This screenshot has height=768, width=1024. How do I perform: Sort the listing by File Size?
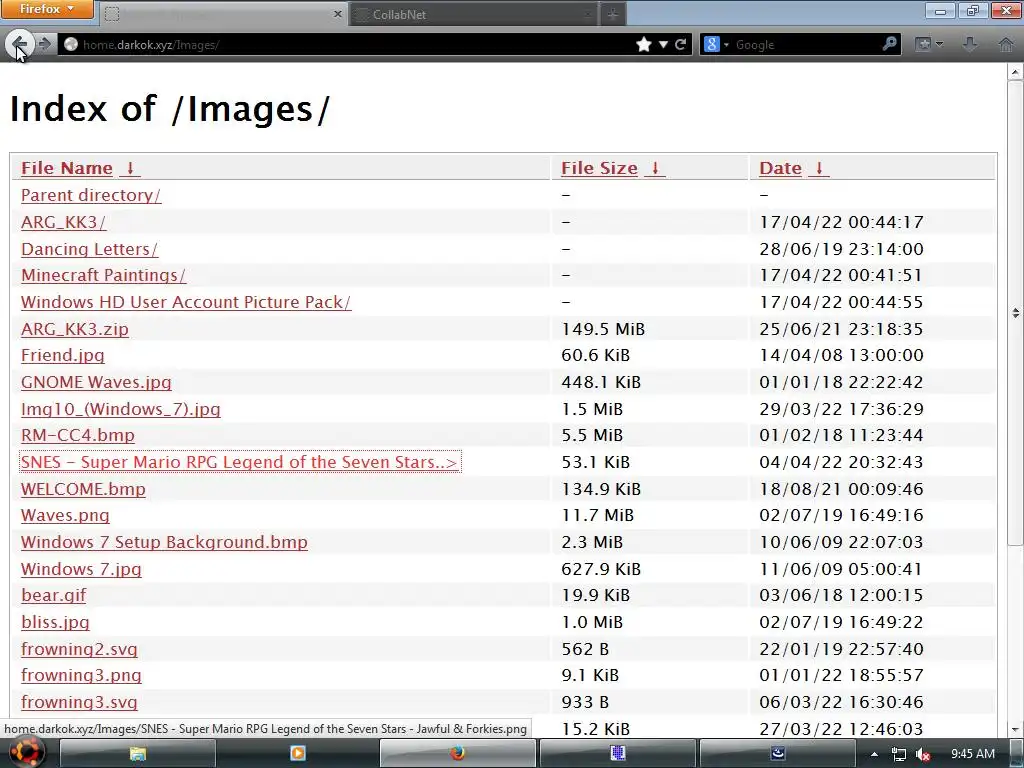(x=600, y=168)
